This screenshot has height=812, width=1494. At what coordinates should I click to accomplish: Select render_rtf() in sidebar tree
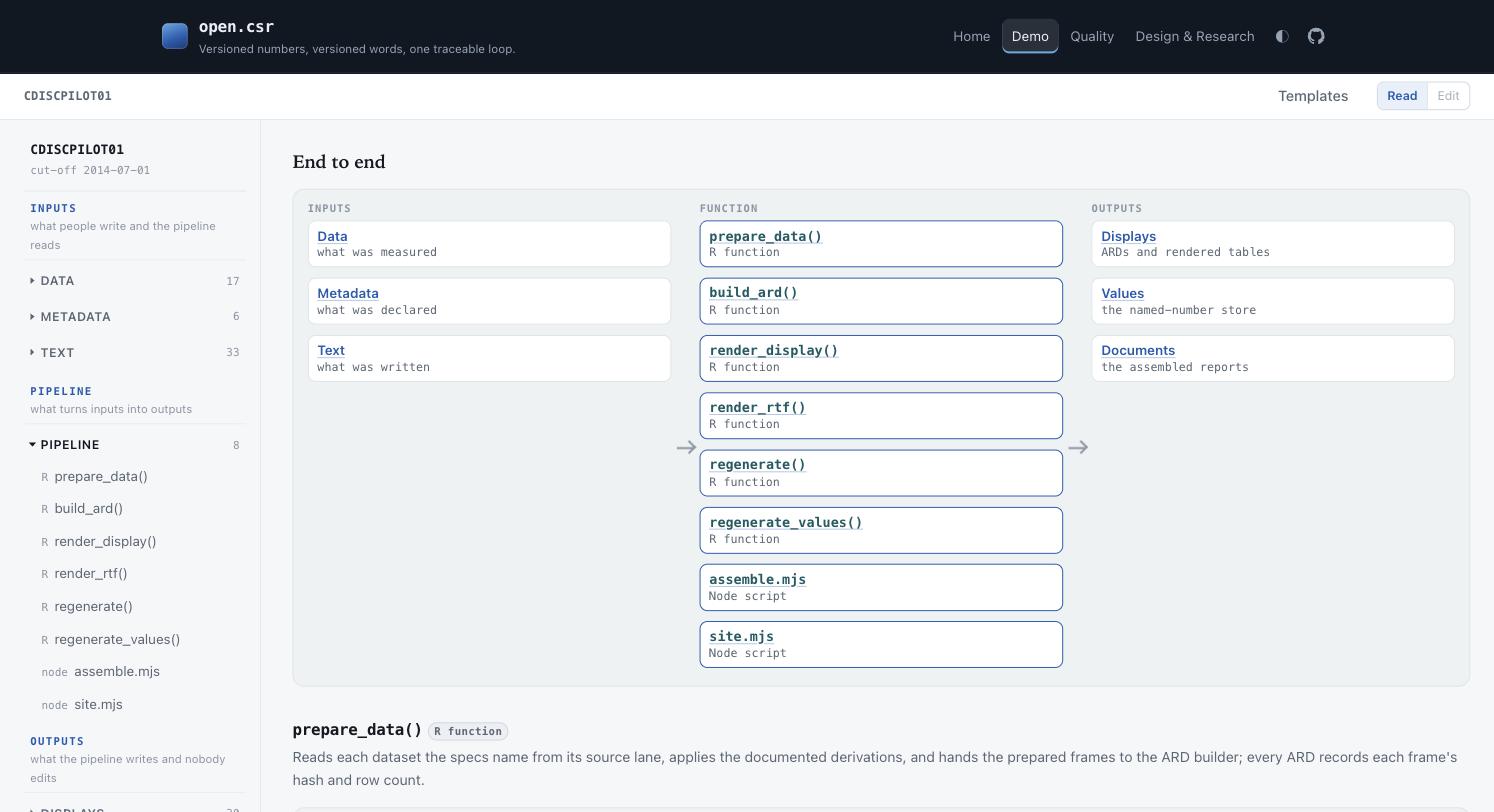pyautogui.click(x=91, y=574)
